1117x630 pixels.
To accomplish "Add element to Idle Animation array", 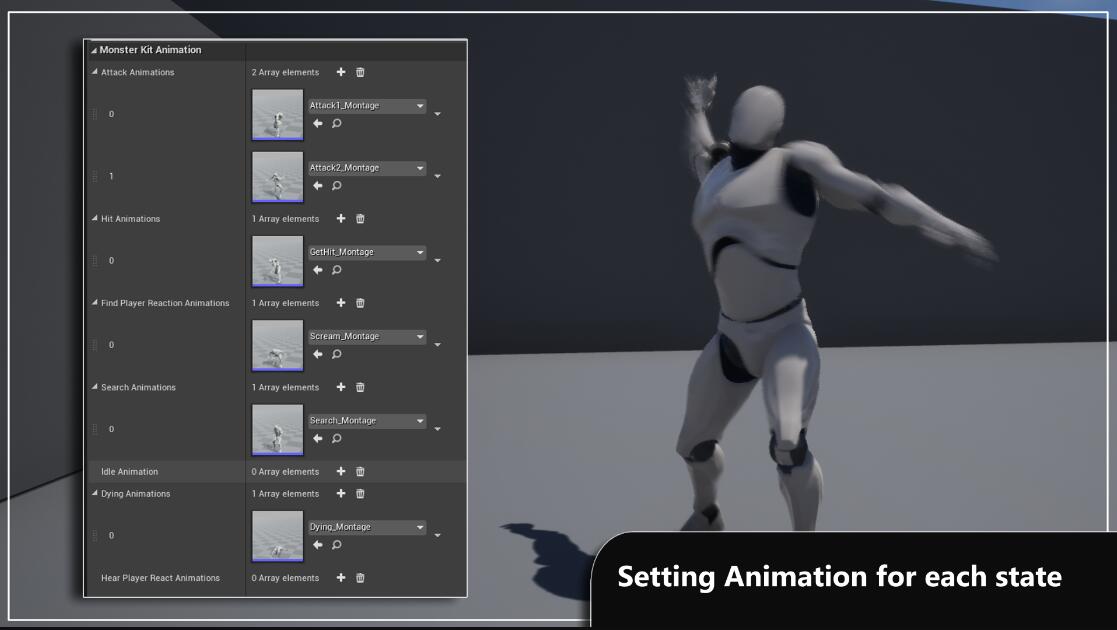I will [x=341, y=472].
